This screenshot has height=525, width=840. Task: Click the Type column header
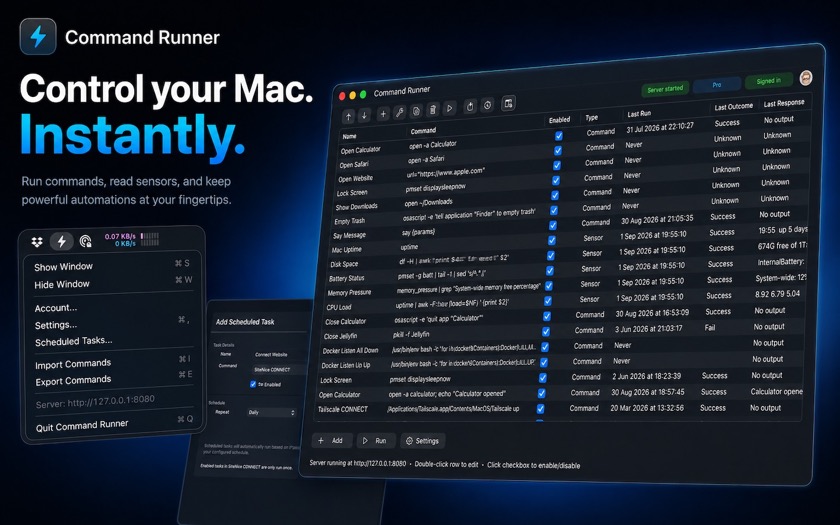point(591,117)
